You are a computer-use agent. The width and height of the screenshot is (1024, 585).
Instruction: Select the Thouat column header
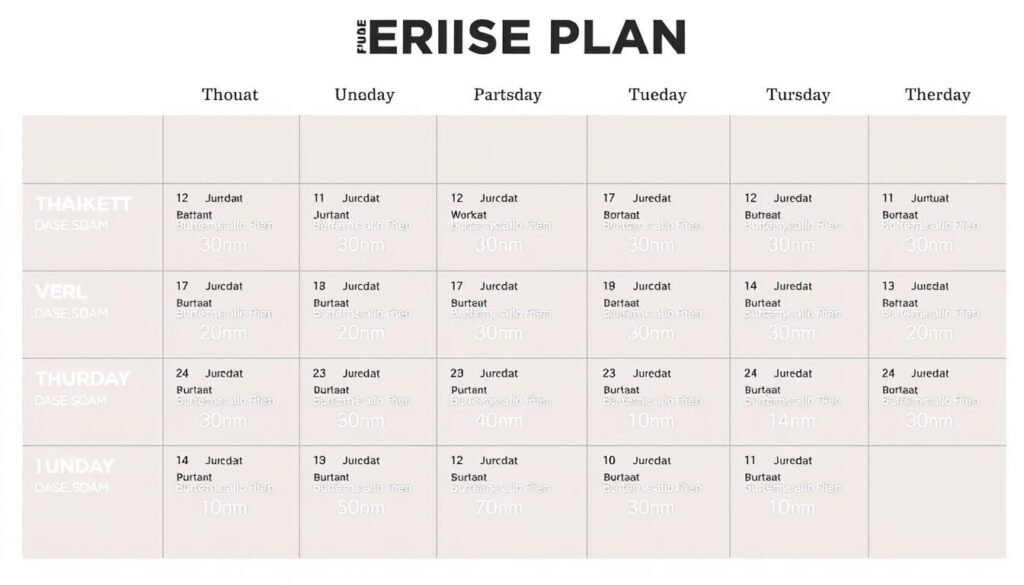(230, 95)
